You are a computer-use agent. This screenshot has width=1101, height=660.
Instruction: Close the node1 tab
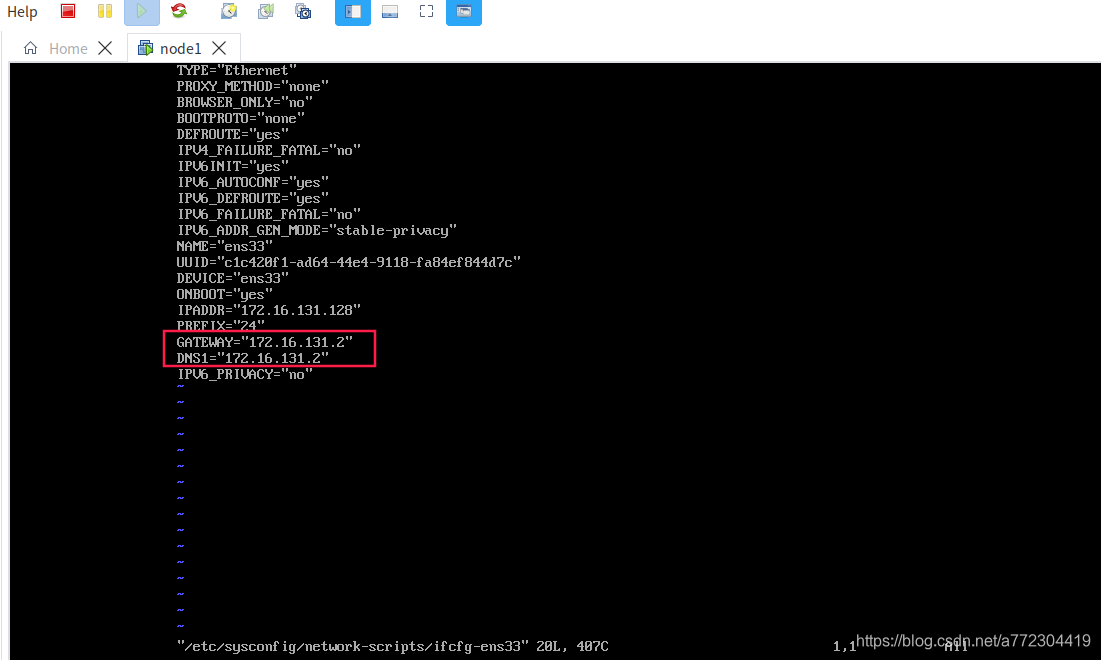[219, 47]
